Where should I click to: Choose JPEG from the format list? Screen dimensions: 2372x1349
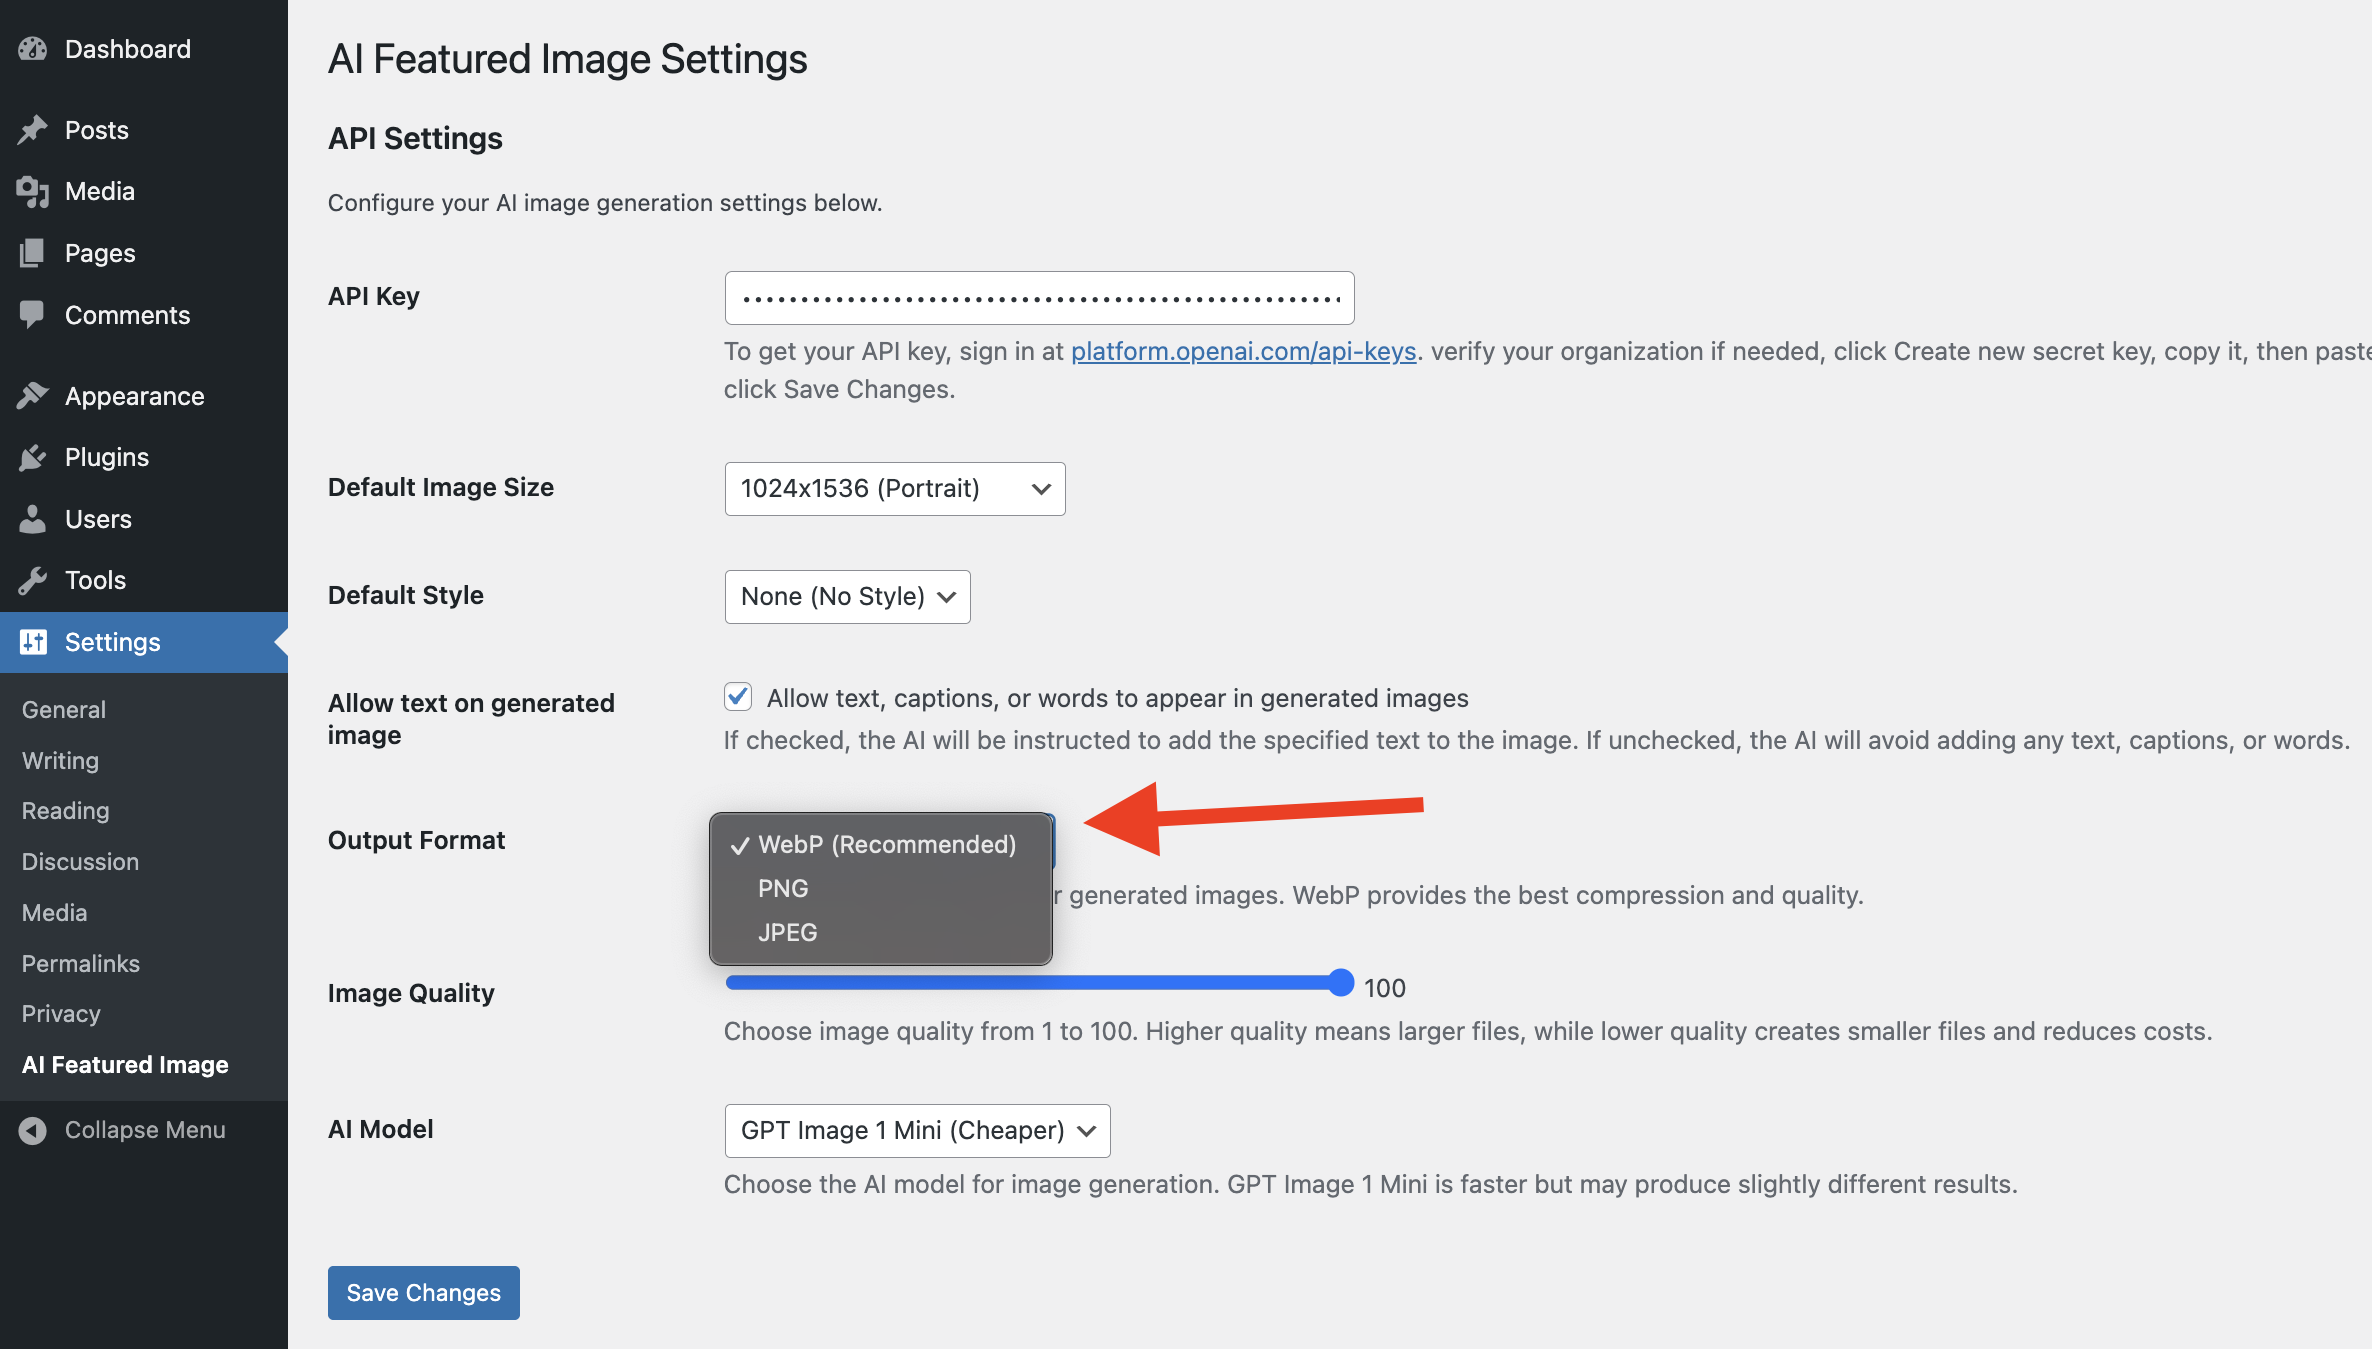786,931
